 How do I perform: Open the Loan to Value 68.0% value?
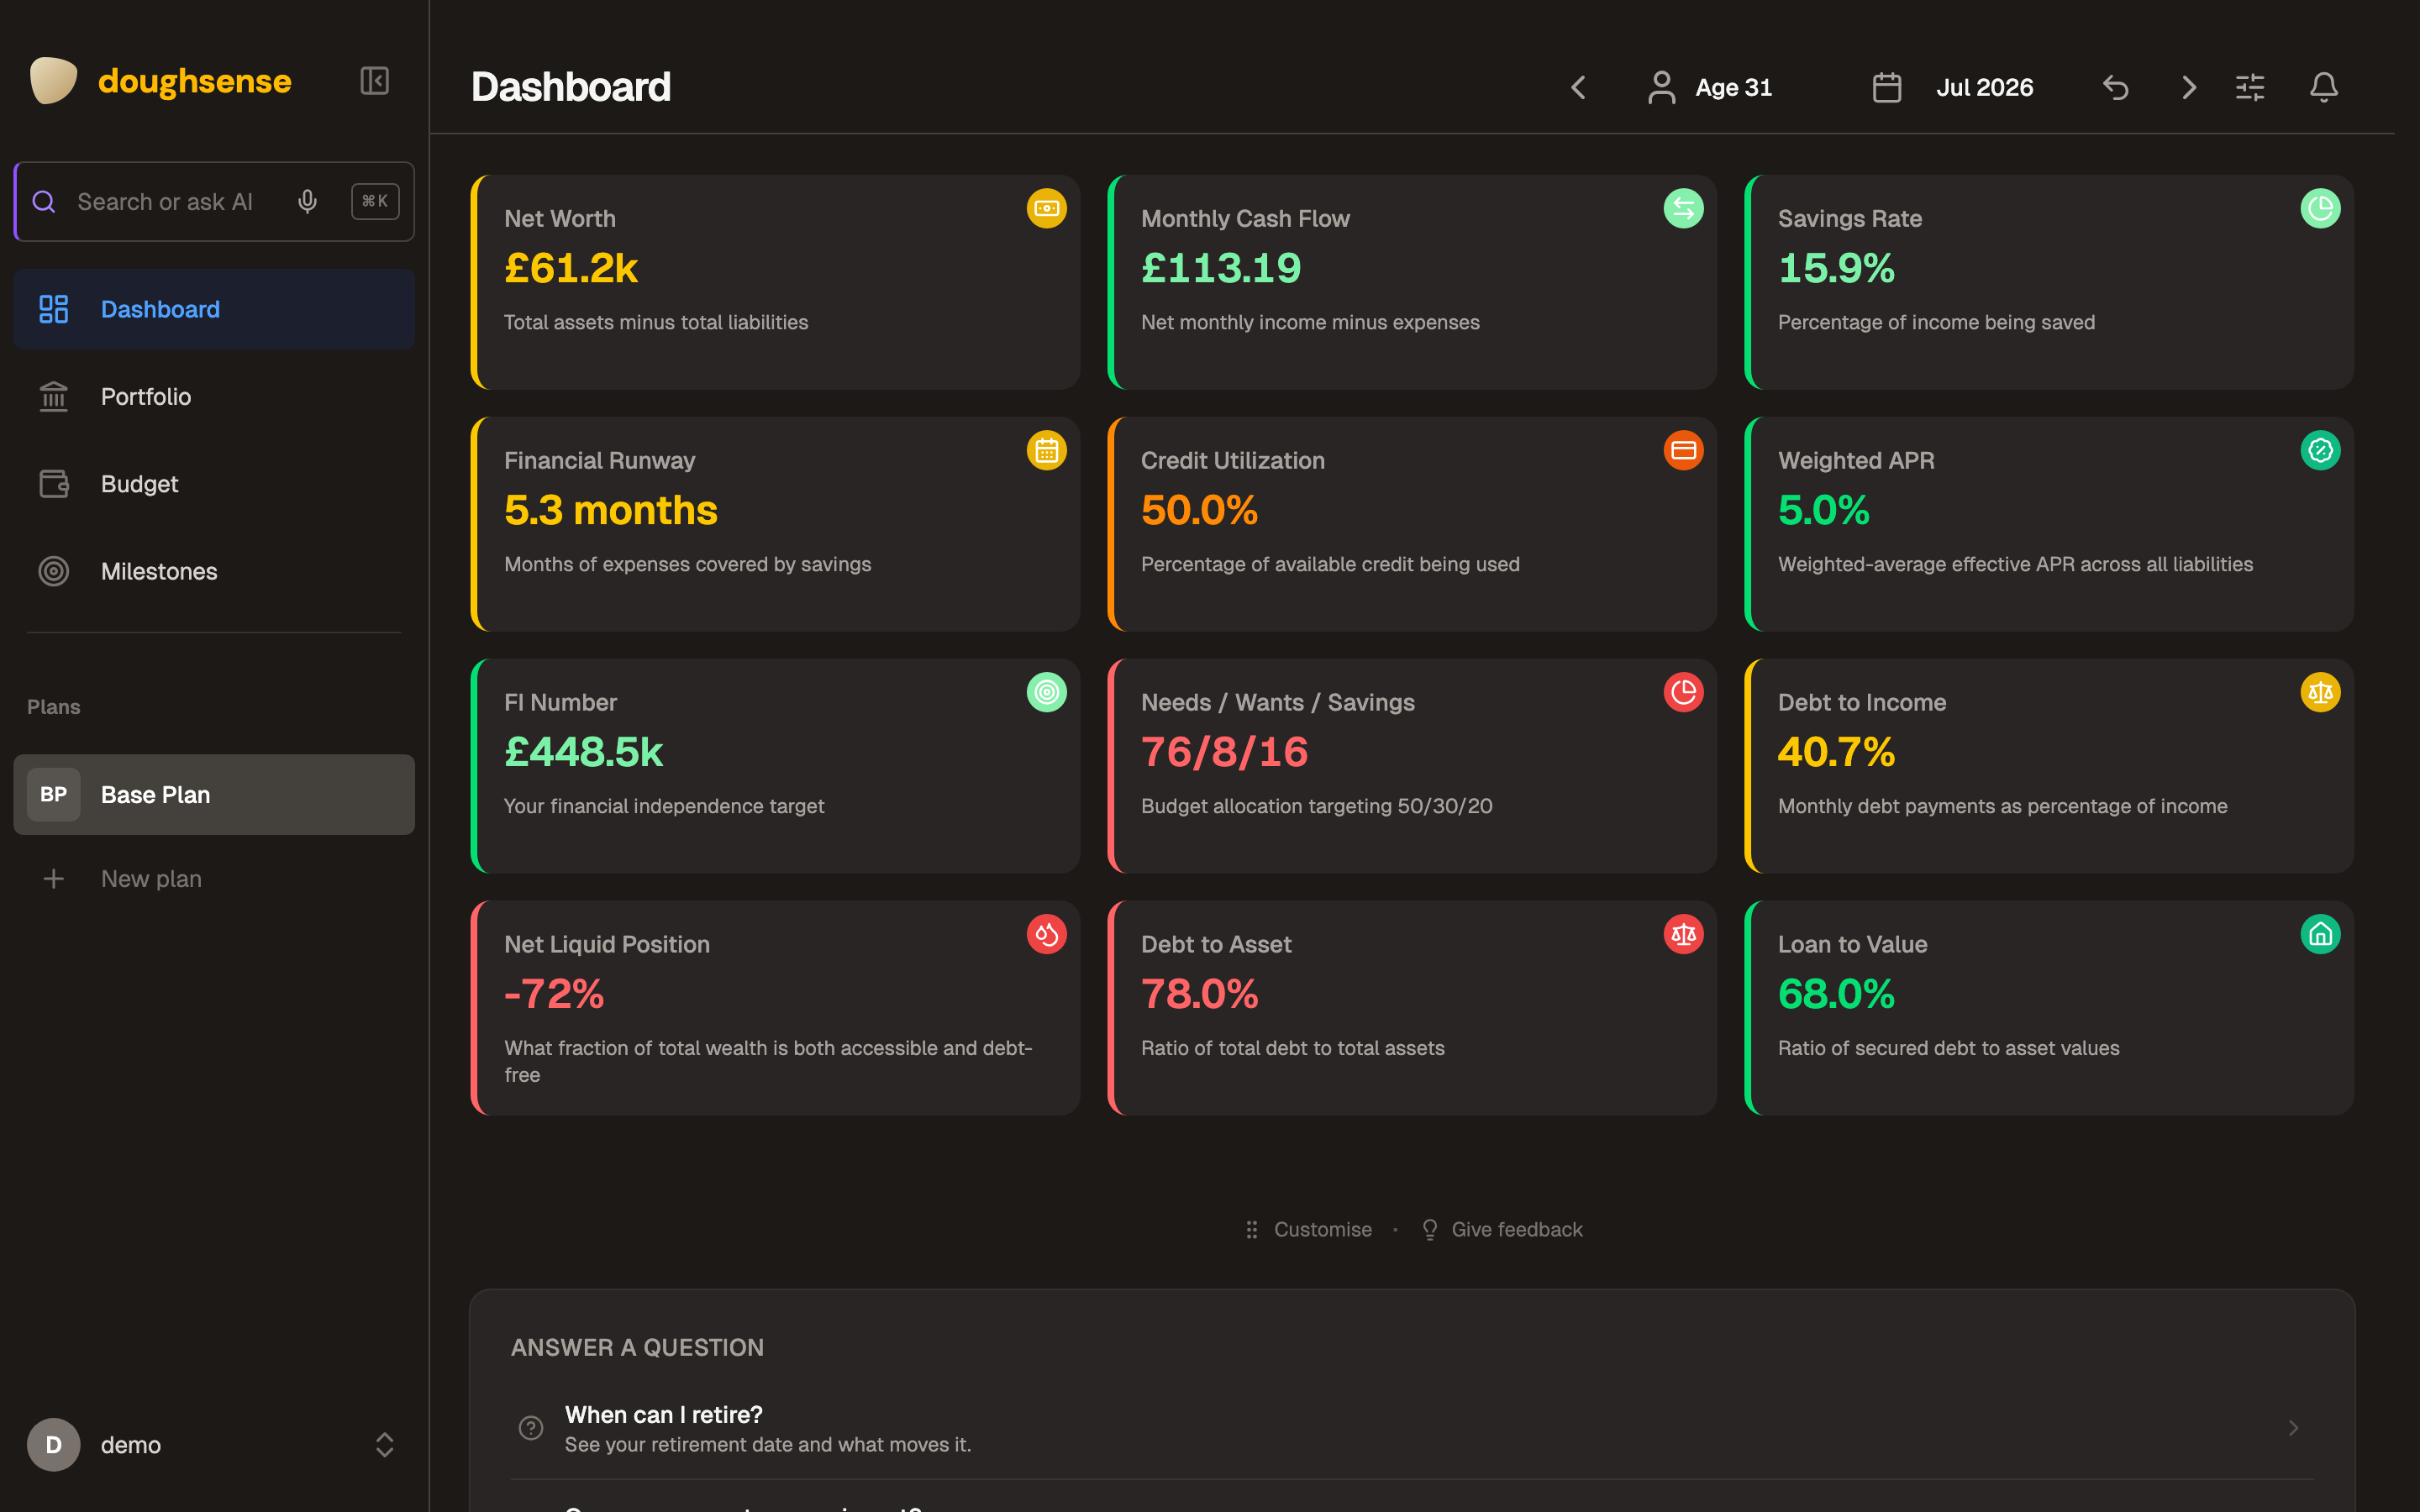click(x=1836, y=994)
